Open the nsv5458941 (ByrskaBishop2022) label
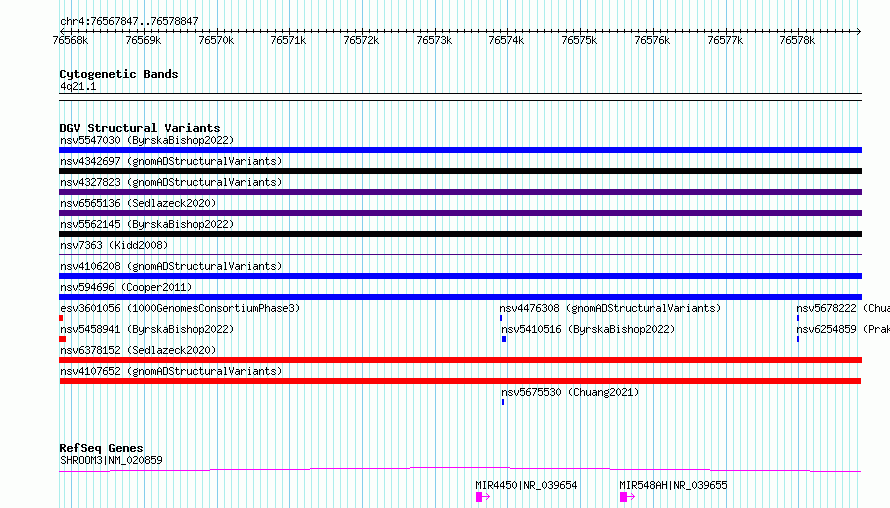This screenshot has height=508, width=890. [x=147, y=329]
